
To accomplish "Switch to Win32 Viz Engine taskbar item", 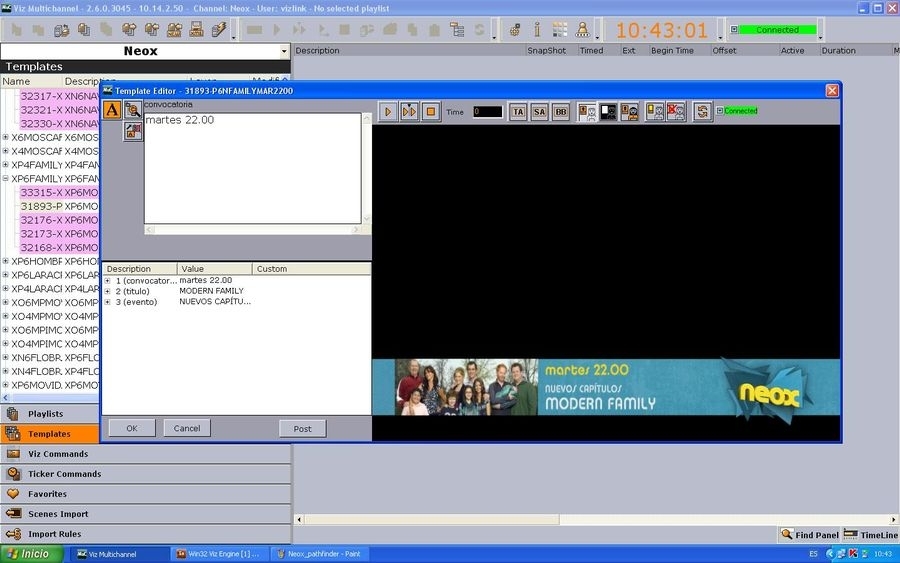I will [219, 554].
